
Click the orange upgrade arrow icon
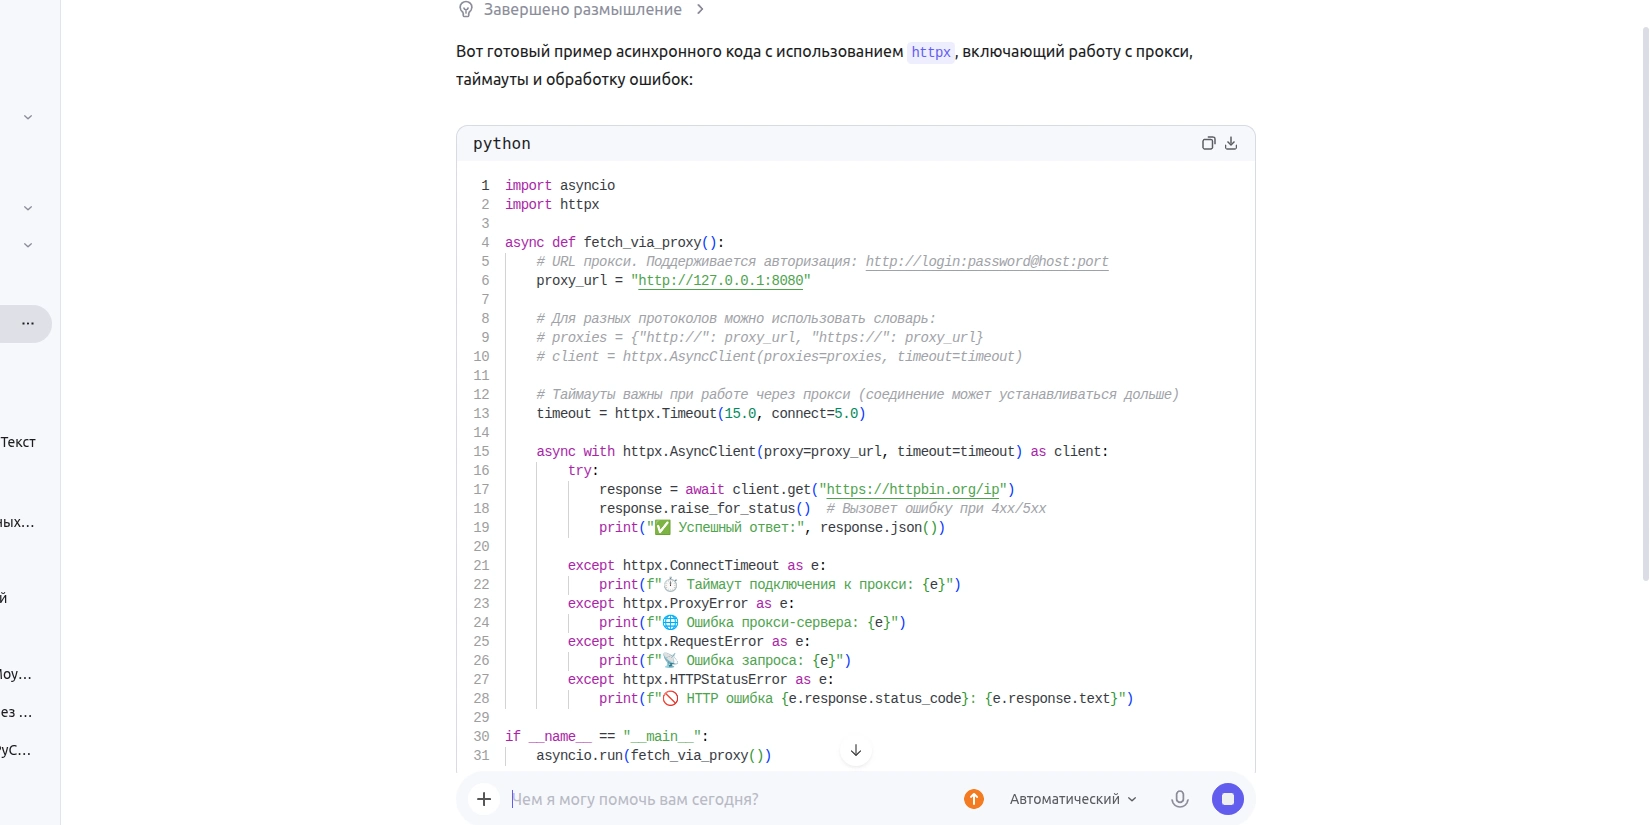(974, 799)
